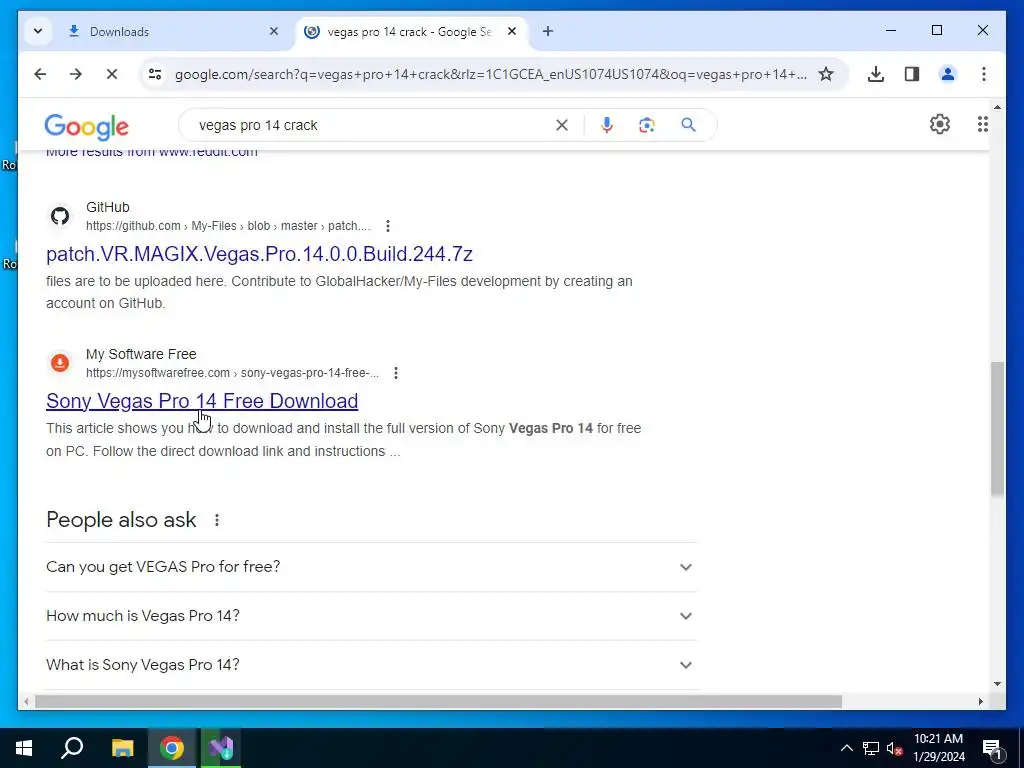The width and height of the screenshot is (1024, 768).
Task: Show hidden system tray icons
Action: point(846,748)
